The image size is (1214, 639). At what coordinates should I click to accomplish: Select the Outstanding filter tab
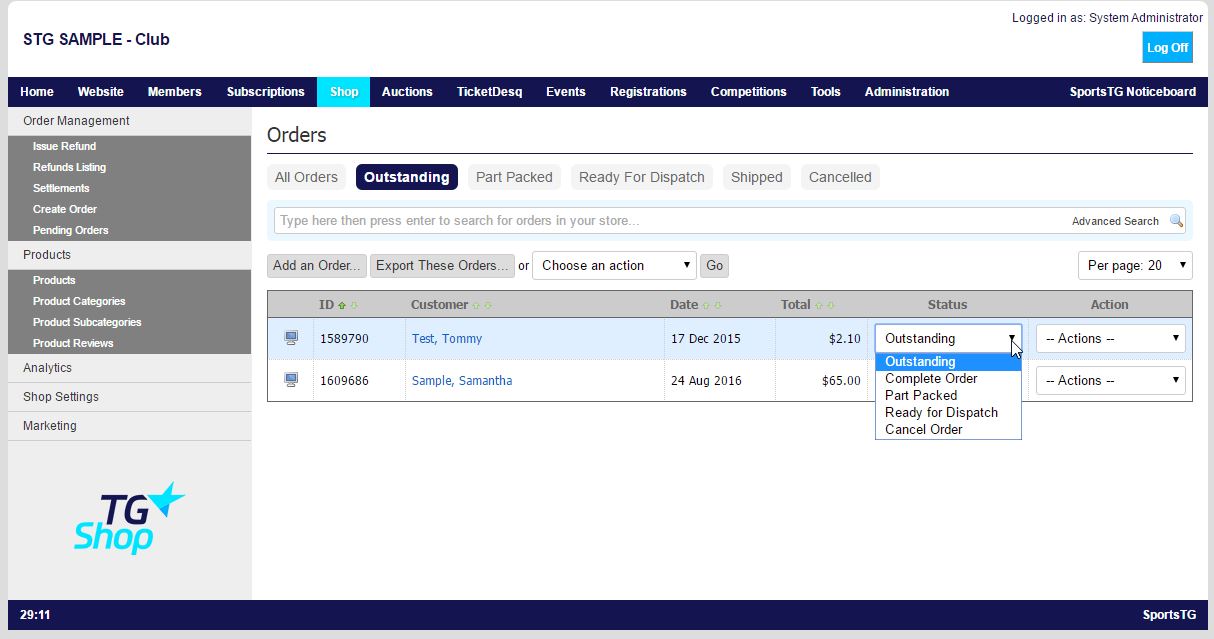(407, 177)
